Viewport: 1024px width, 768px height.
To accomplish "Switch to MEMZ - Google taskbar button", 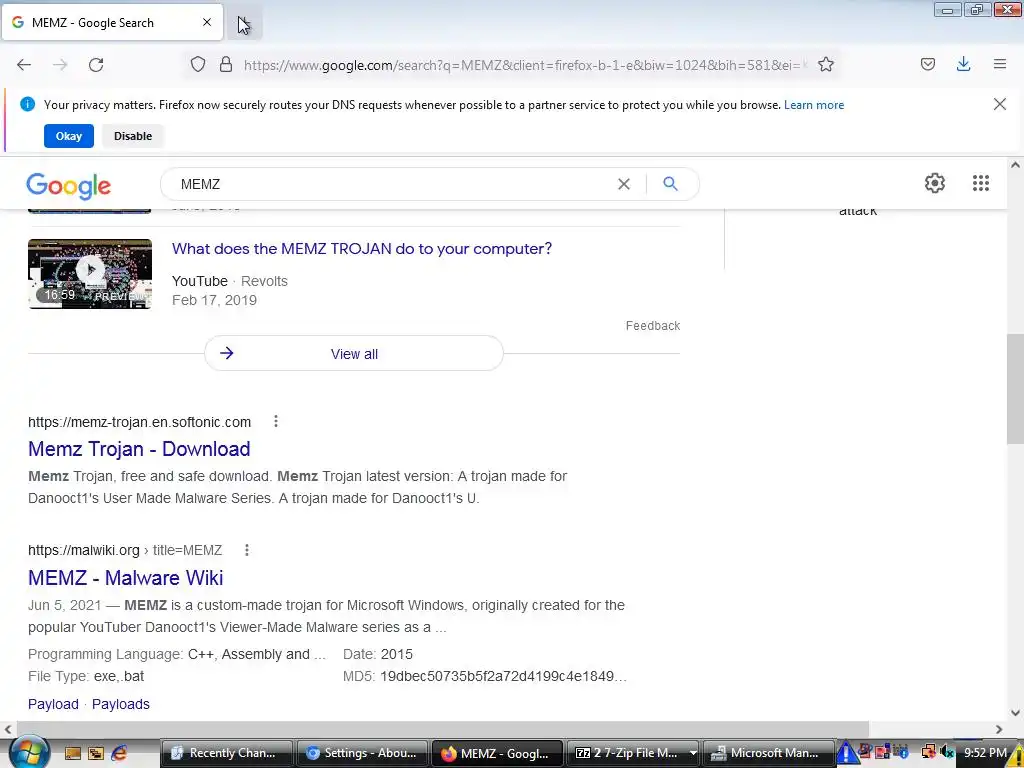I will pyautogui.click(x=497, y=753).
